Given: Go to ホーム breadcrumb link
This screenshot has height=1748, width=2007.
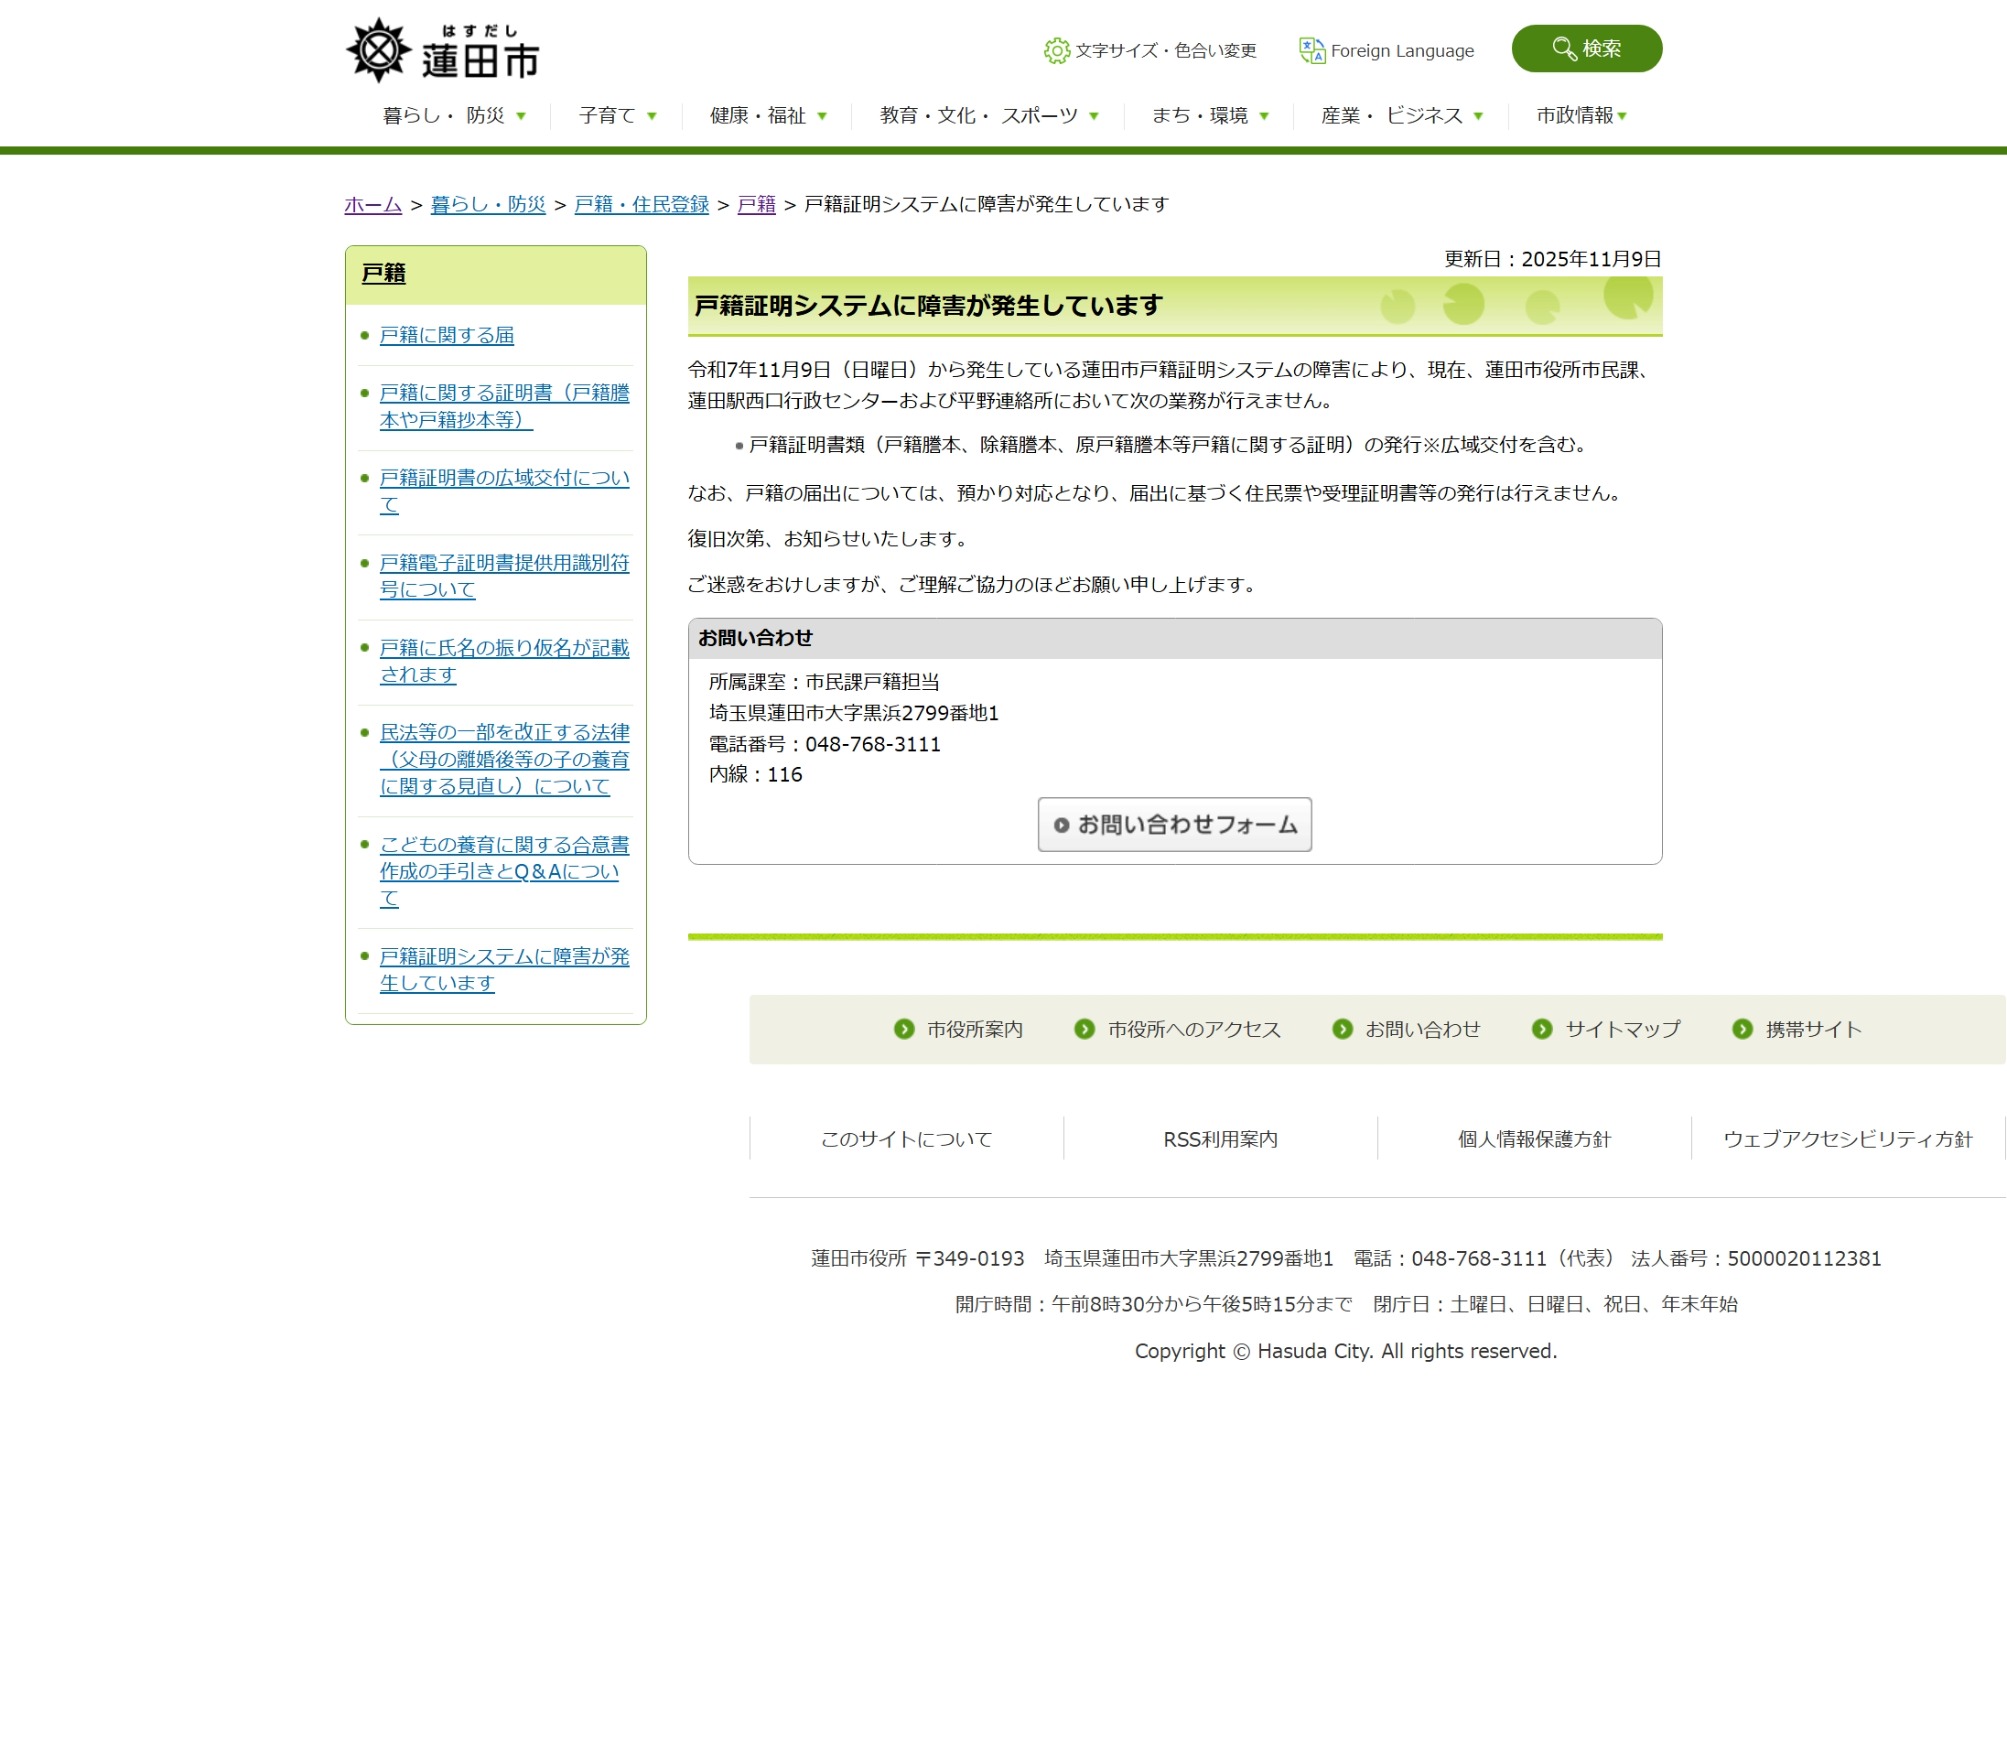Looking at the screenshot, I should (x=373, y=204).
